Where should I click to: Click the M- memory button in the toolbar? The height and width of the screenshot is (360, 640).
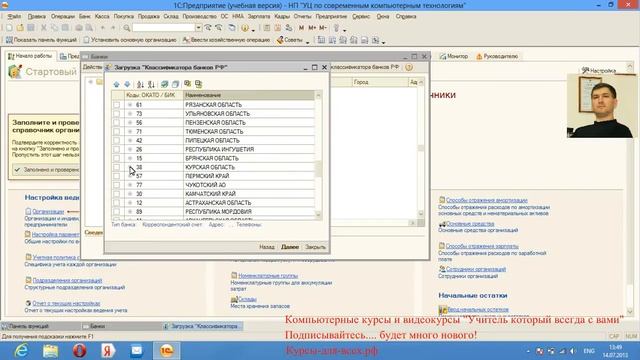click(322, 28)
